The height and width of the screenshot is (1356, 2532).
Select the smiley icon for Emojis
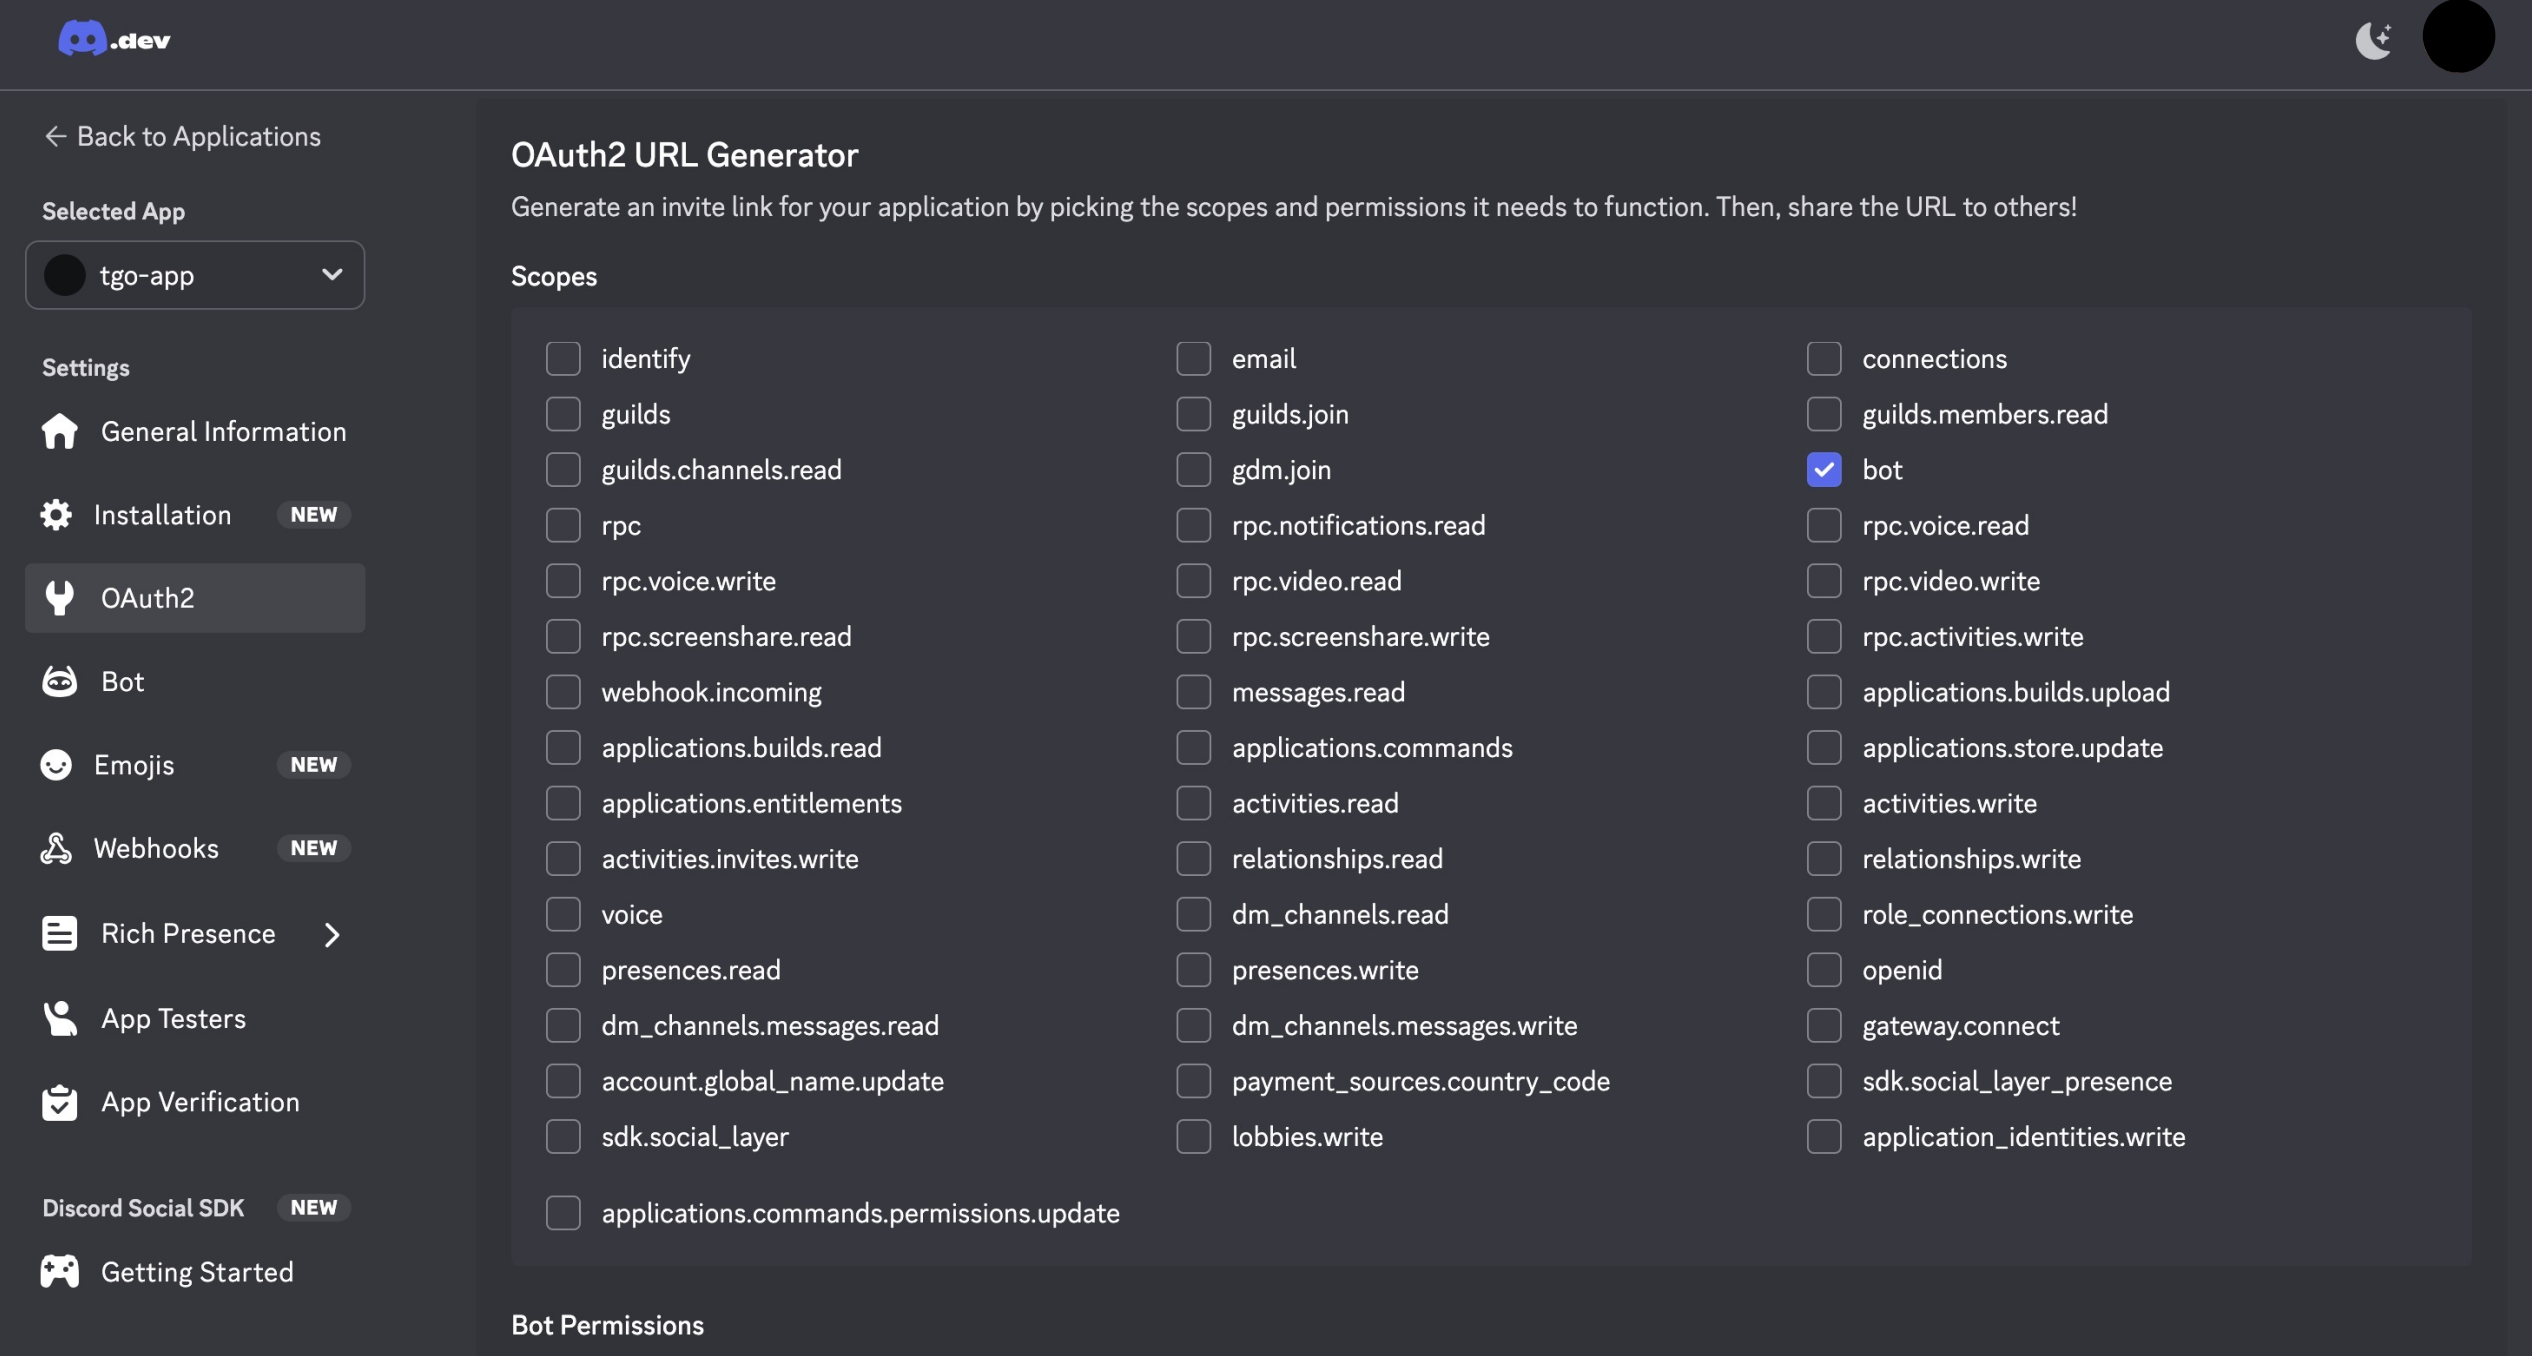pyautogui.click(x=58, y=764)
